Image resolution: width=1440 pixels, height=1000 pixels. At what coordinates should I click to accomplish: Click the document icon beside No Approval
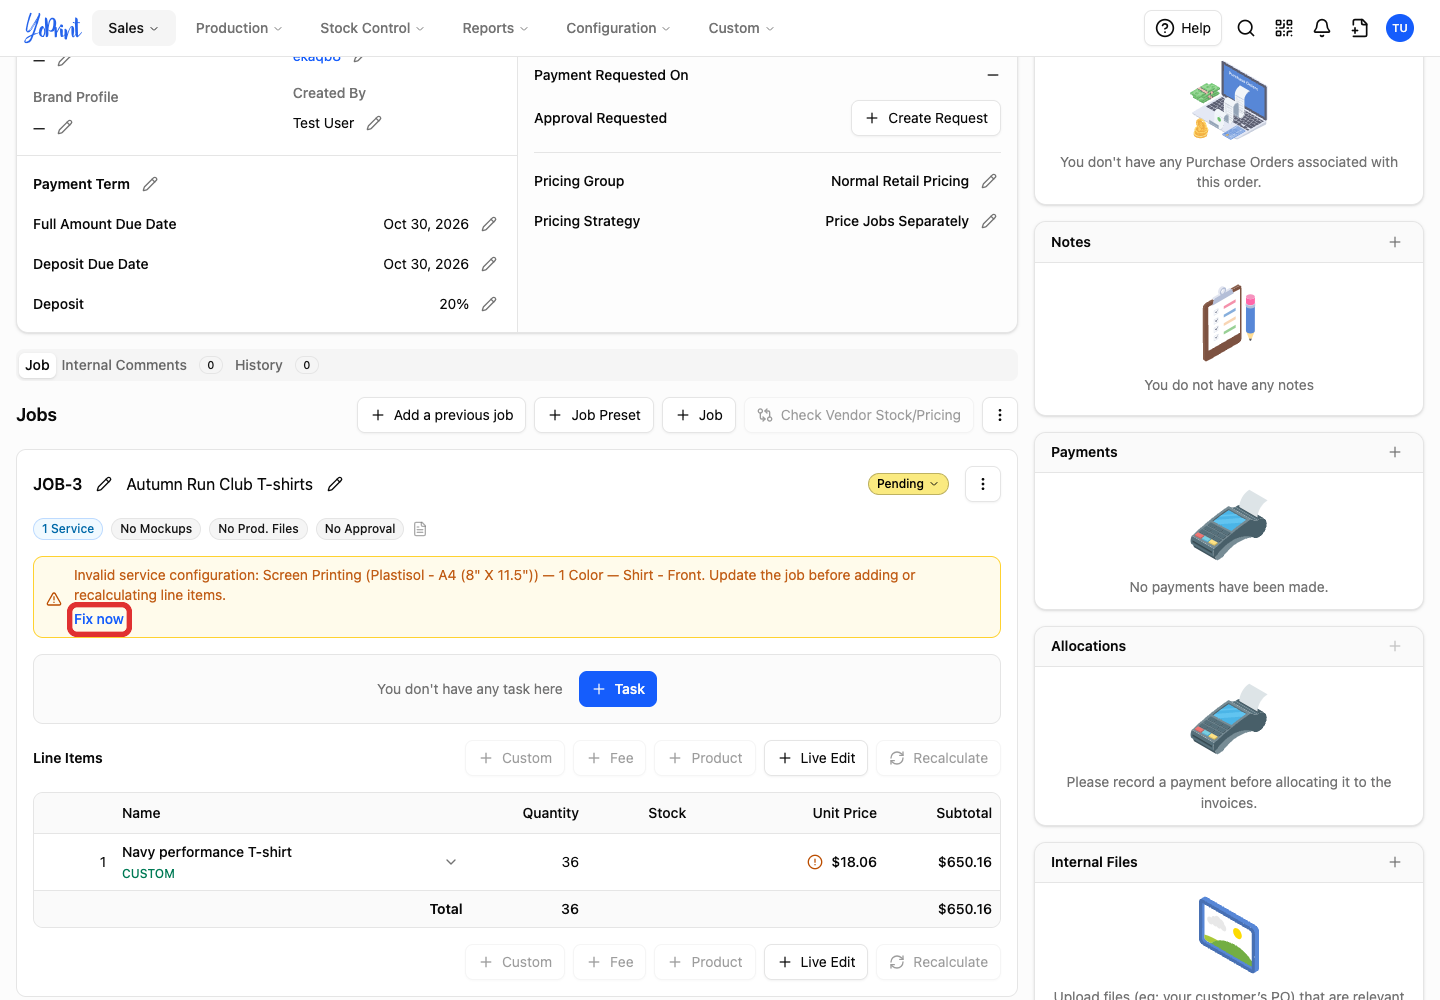[420, 529]
